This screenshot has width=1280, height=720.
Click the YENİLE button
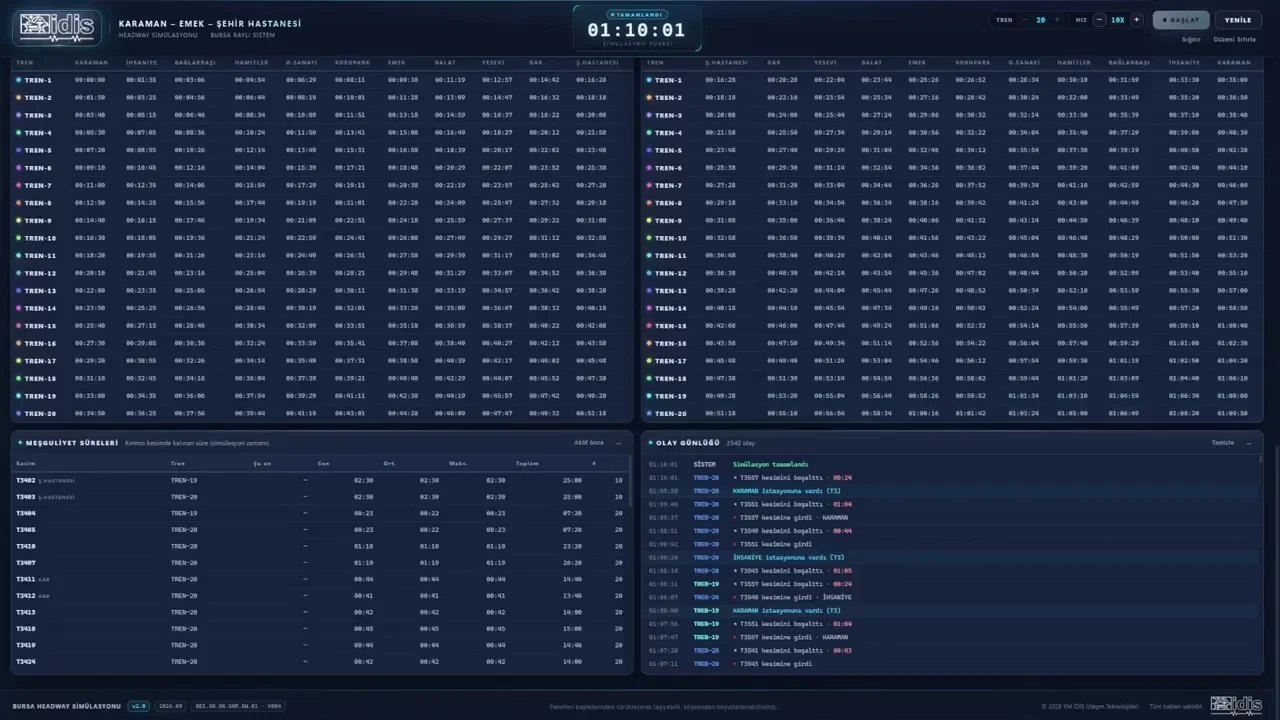[1238, 20]
